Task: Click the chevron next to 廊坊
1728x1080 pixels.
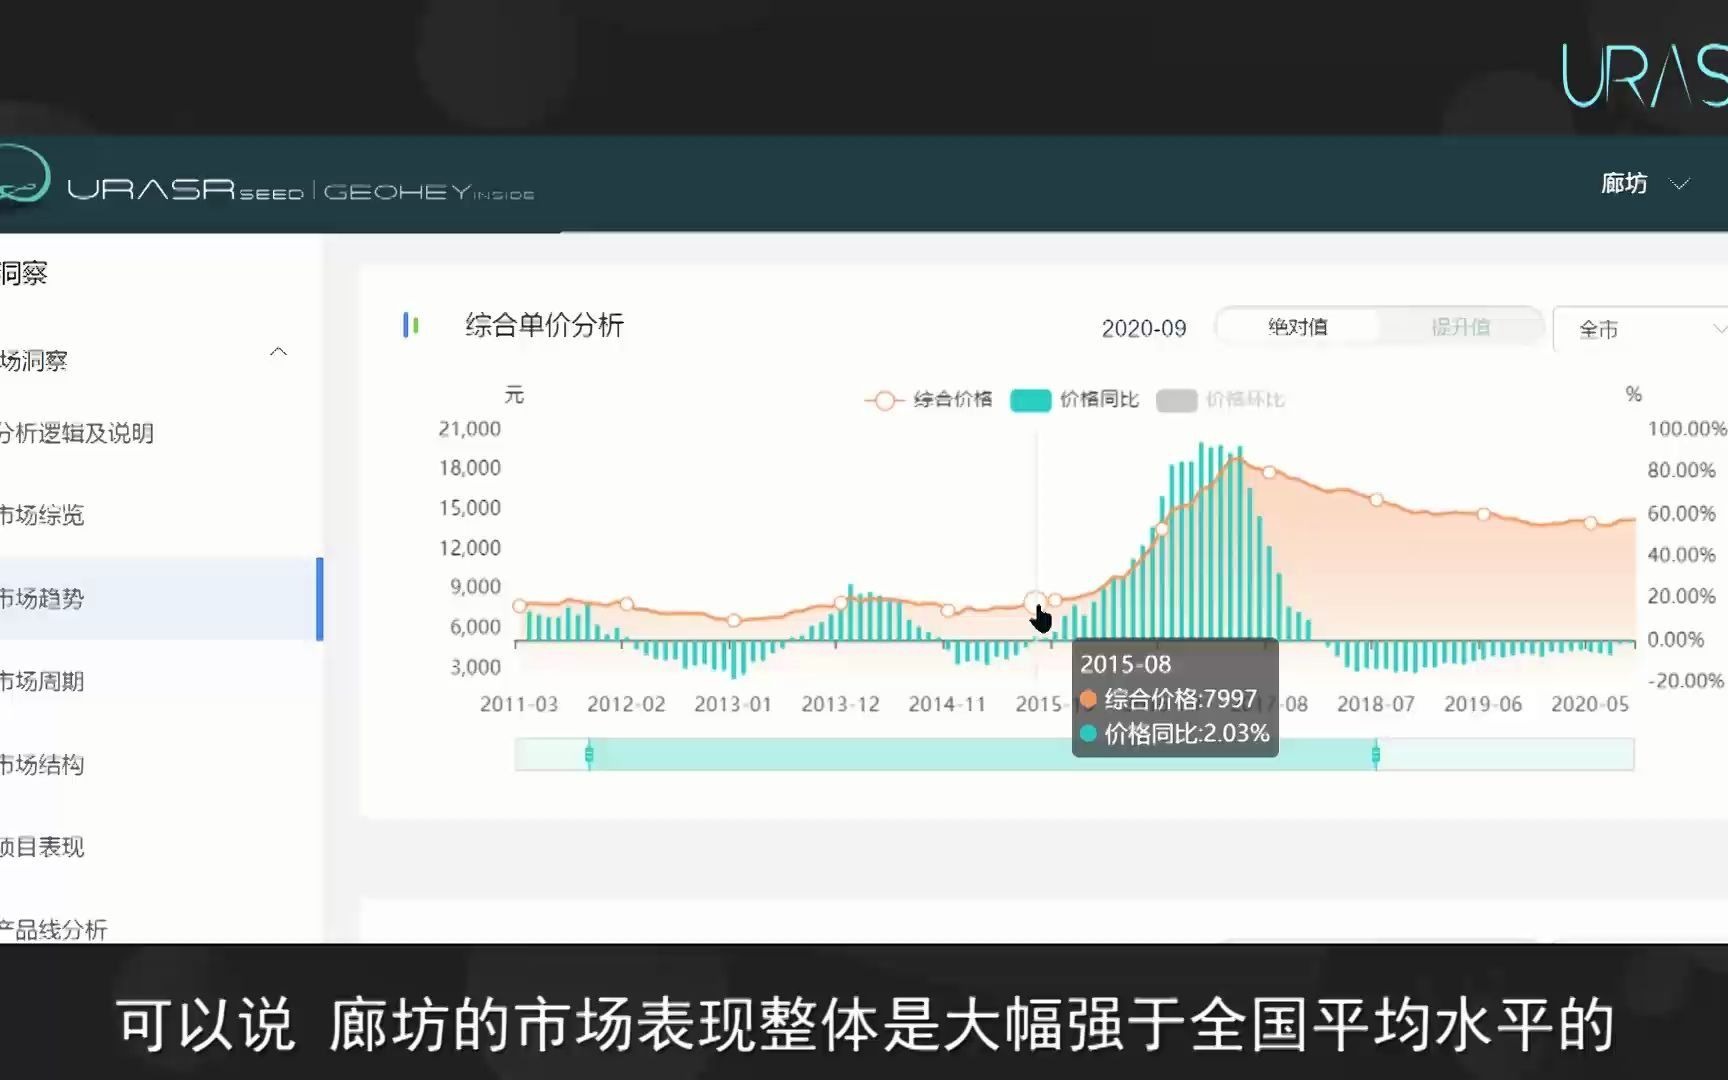Action: point(1680,184)
